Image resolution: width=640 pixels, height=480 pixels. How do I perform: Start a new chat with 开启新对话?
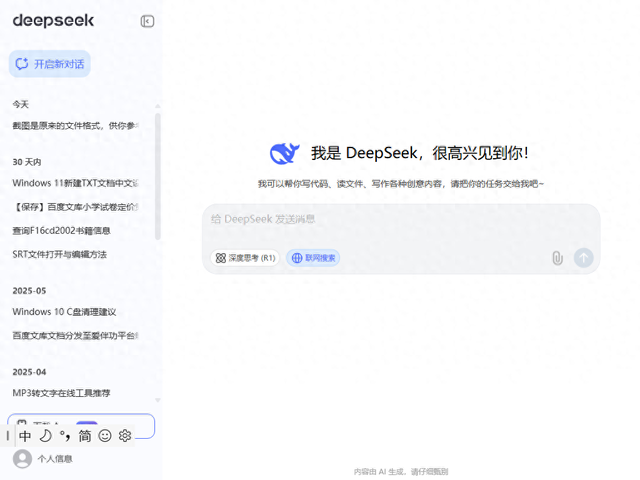tap(50, 64)
